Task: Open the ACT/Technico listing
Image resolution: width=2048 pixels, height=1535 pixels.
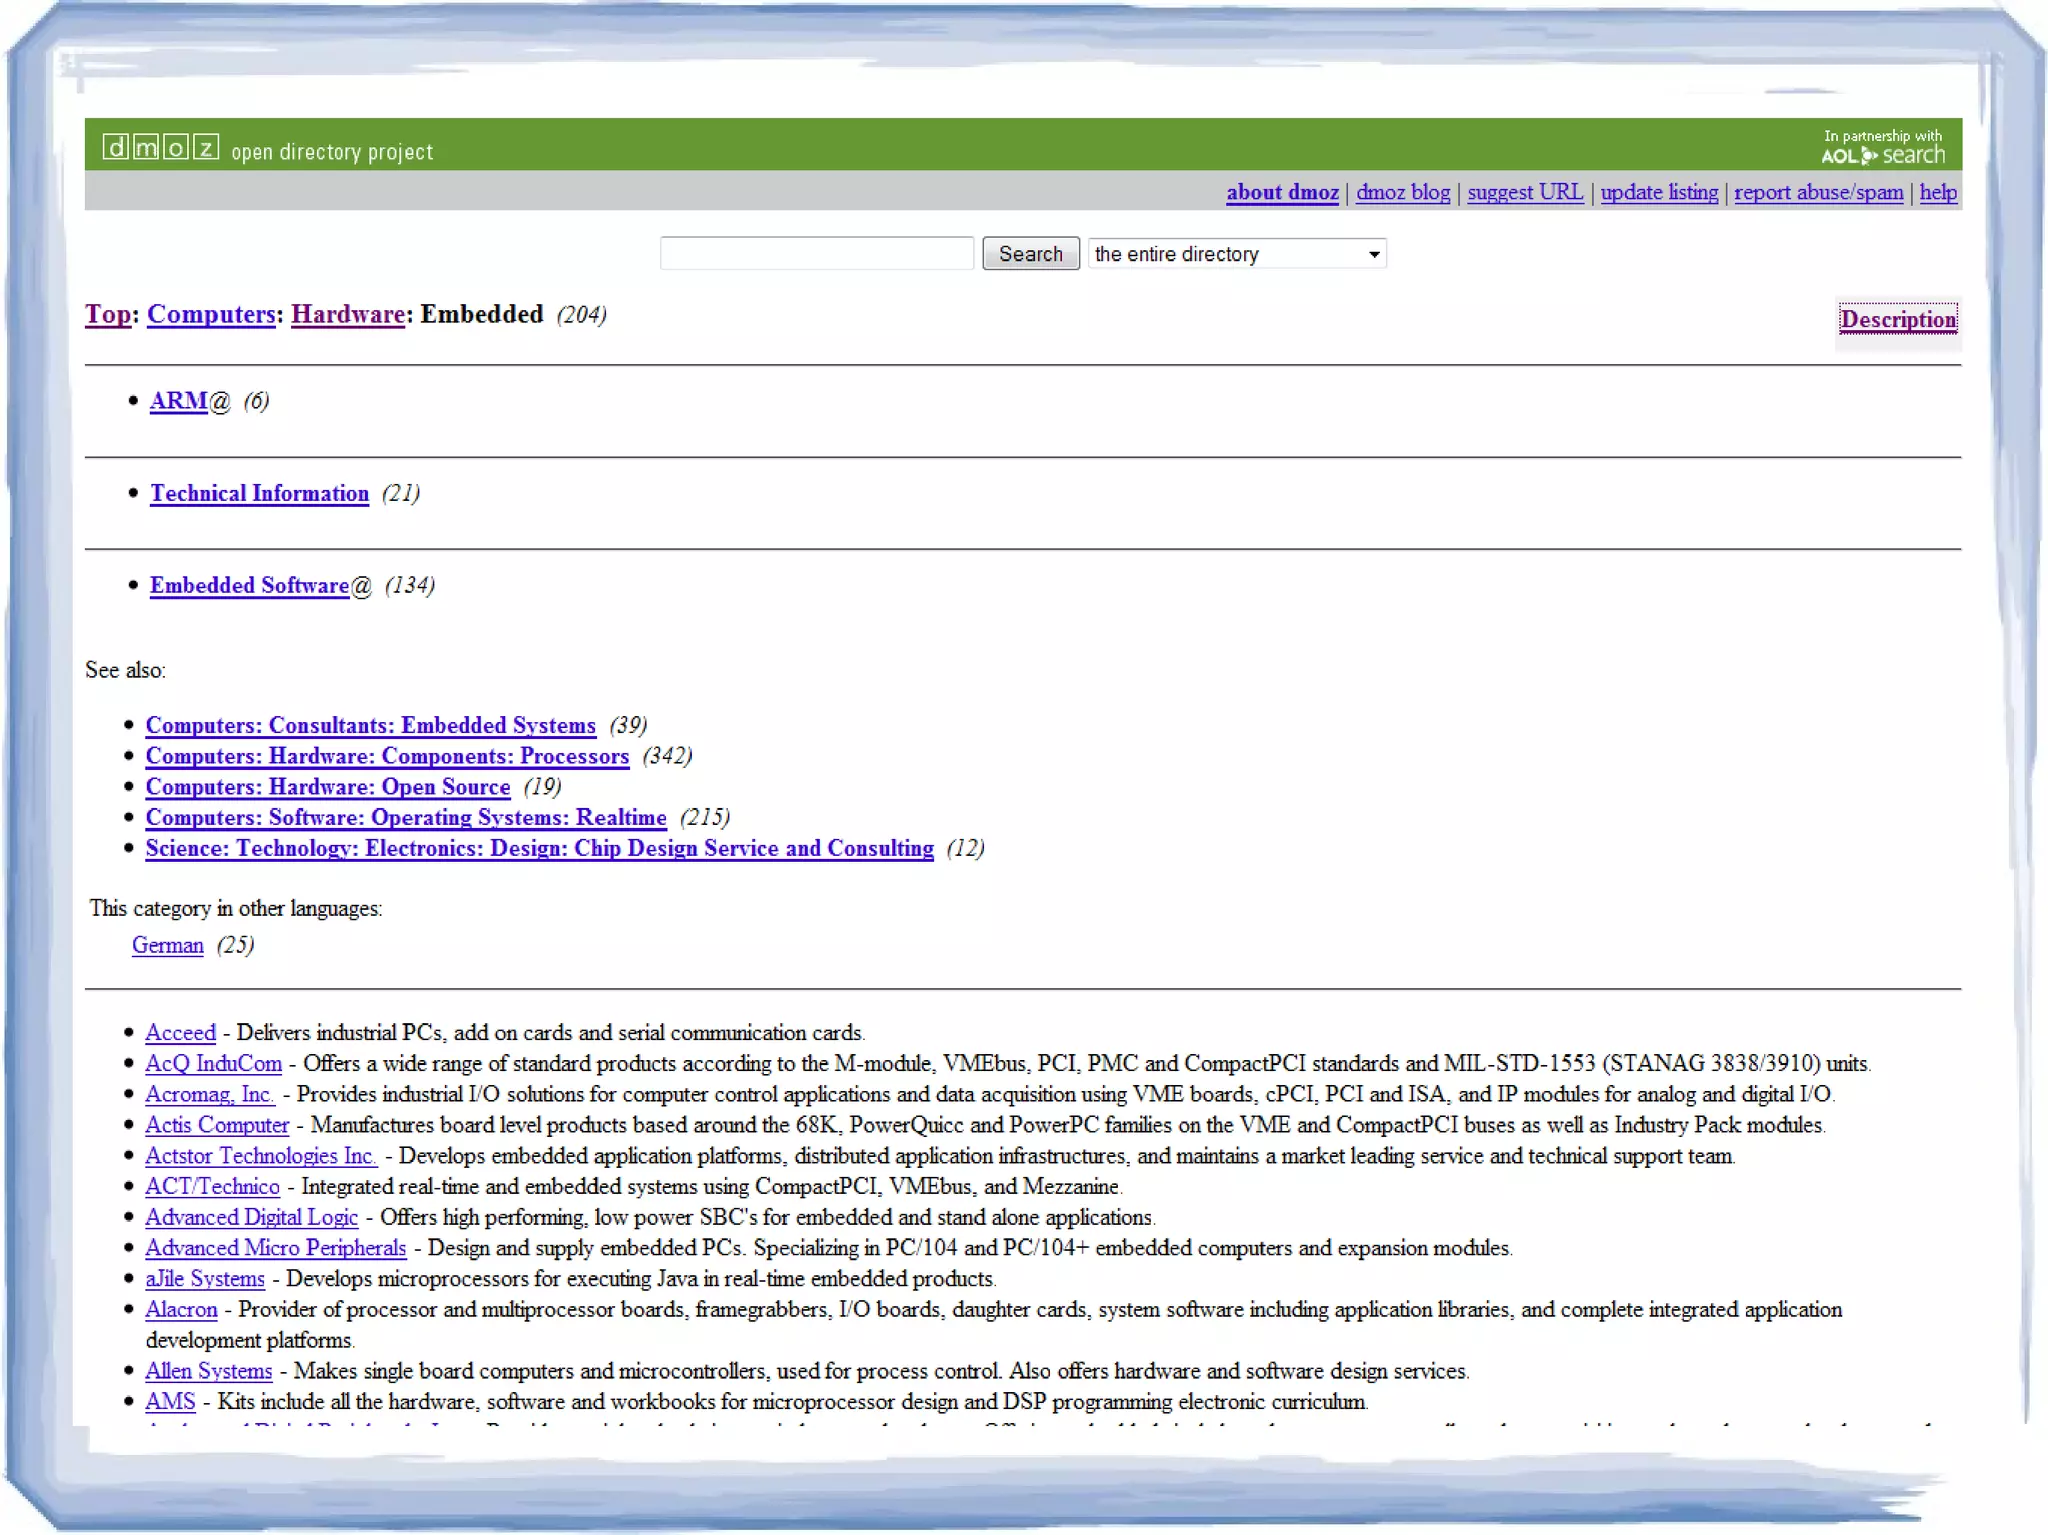Action: click(212, 1186)
